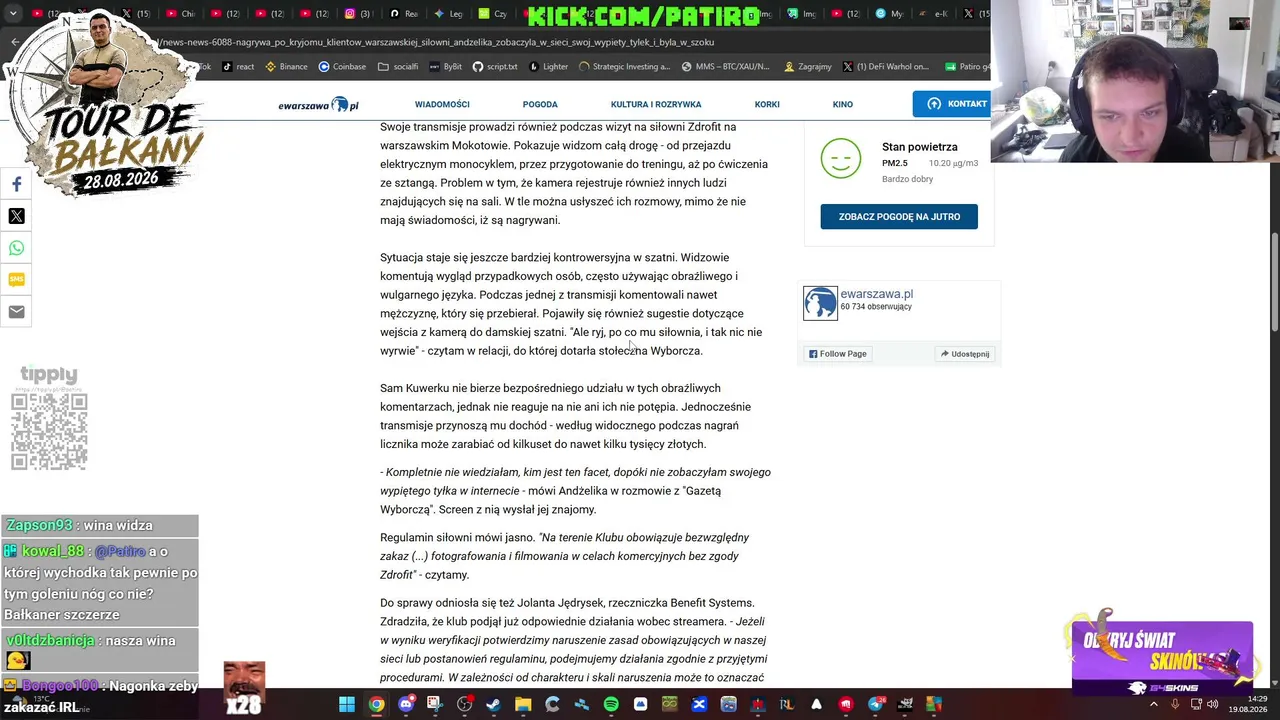Open the script.txt GitHub bookmark

(x=494, y=67)
